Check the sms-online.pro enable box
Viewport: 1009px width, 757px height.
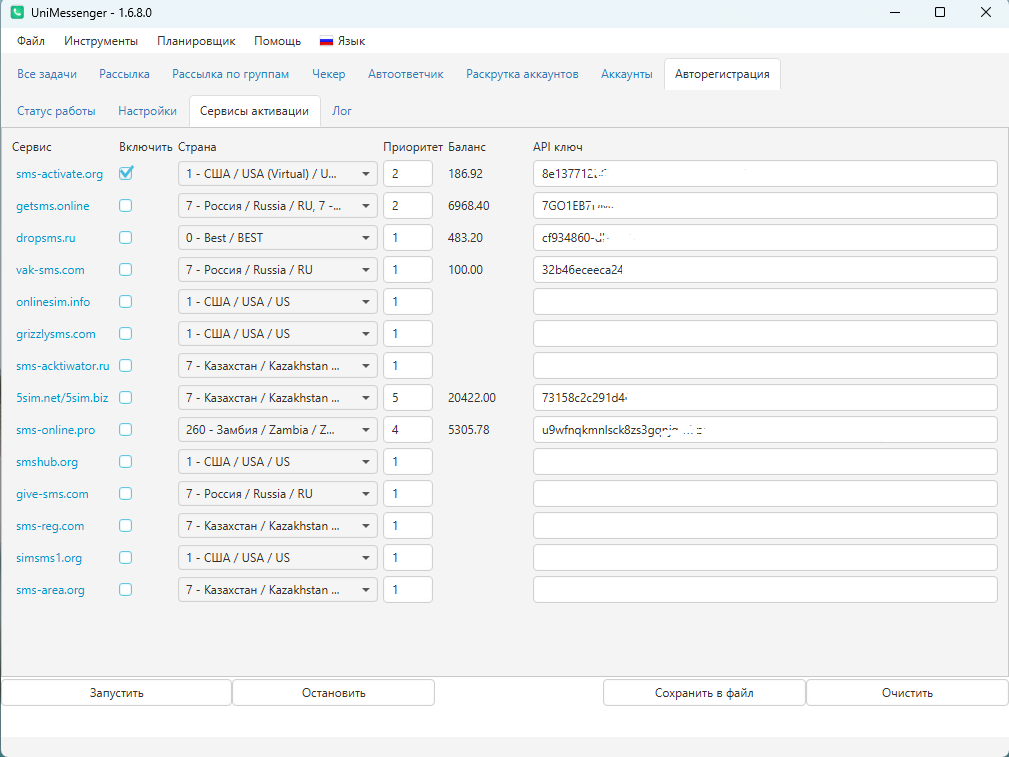(125, 429)
